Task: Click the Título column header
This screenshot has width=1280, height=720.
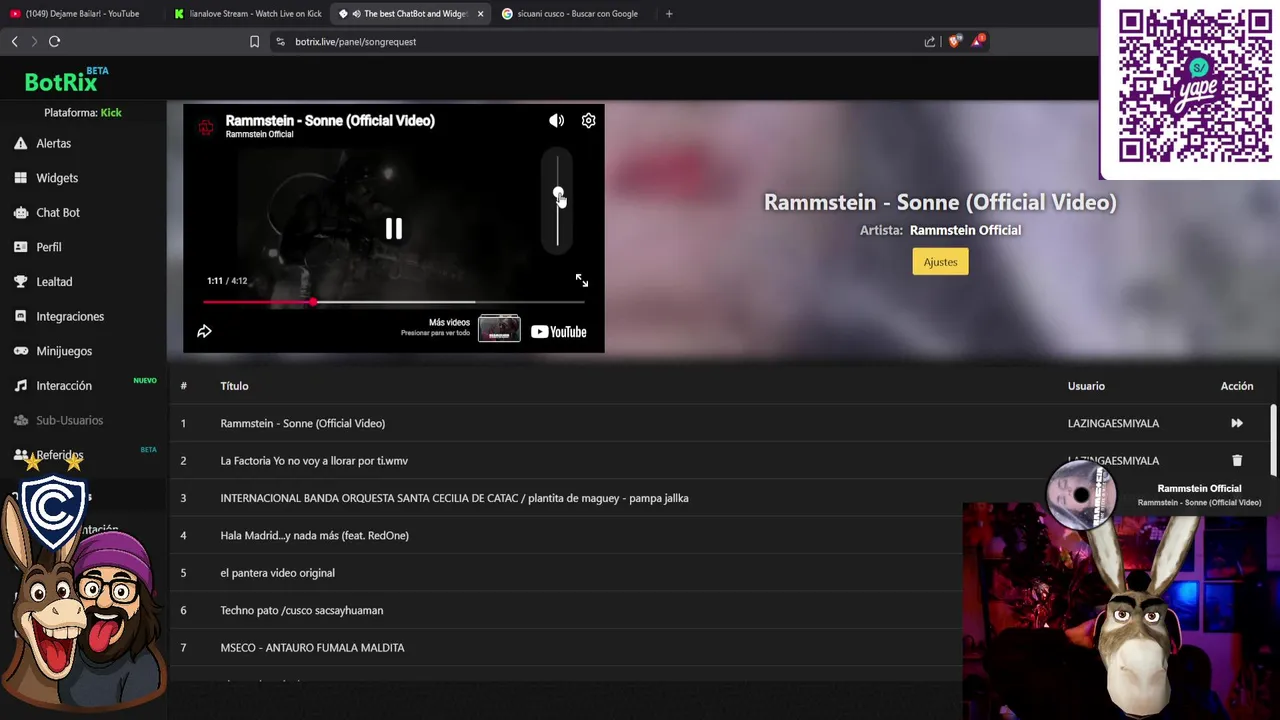Action: (234, 386)
